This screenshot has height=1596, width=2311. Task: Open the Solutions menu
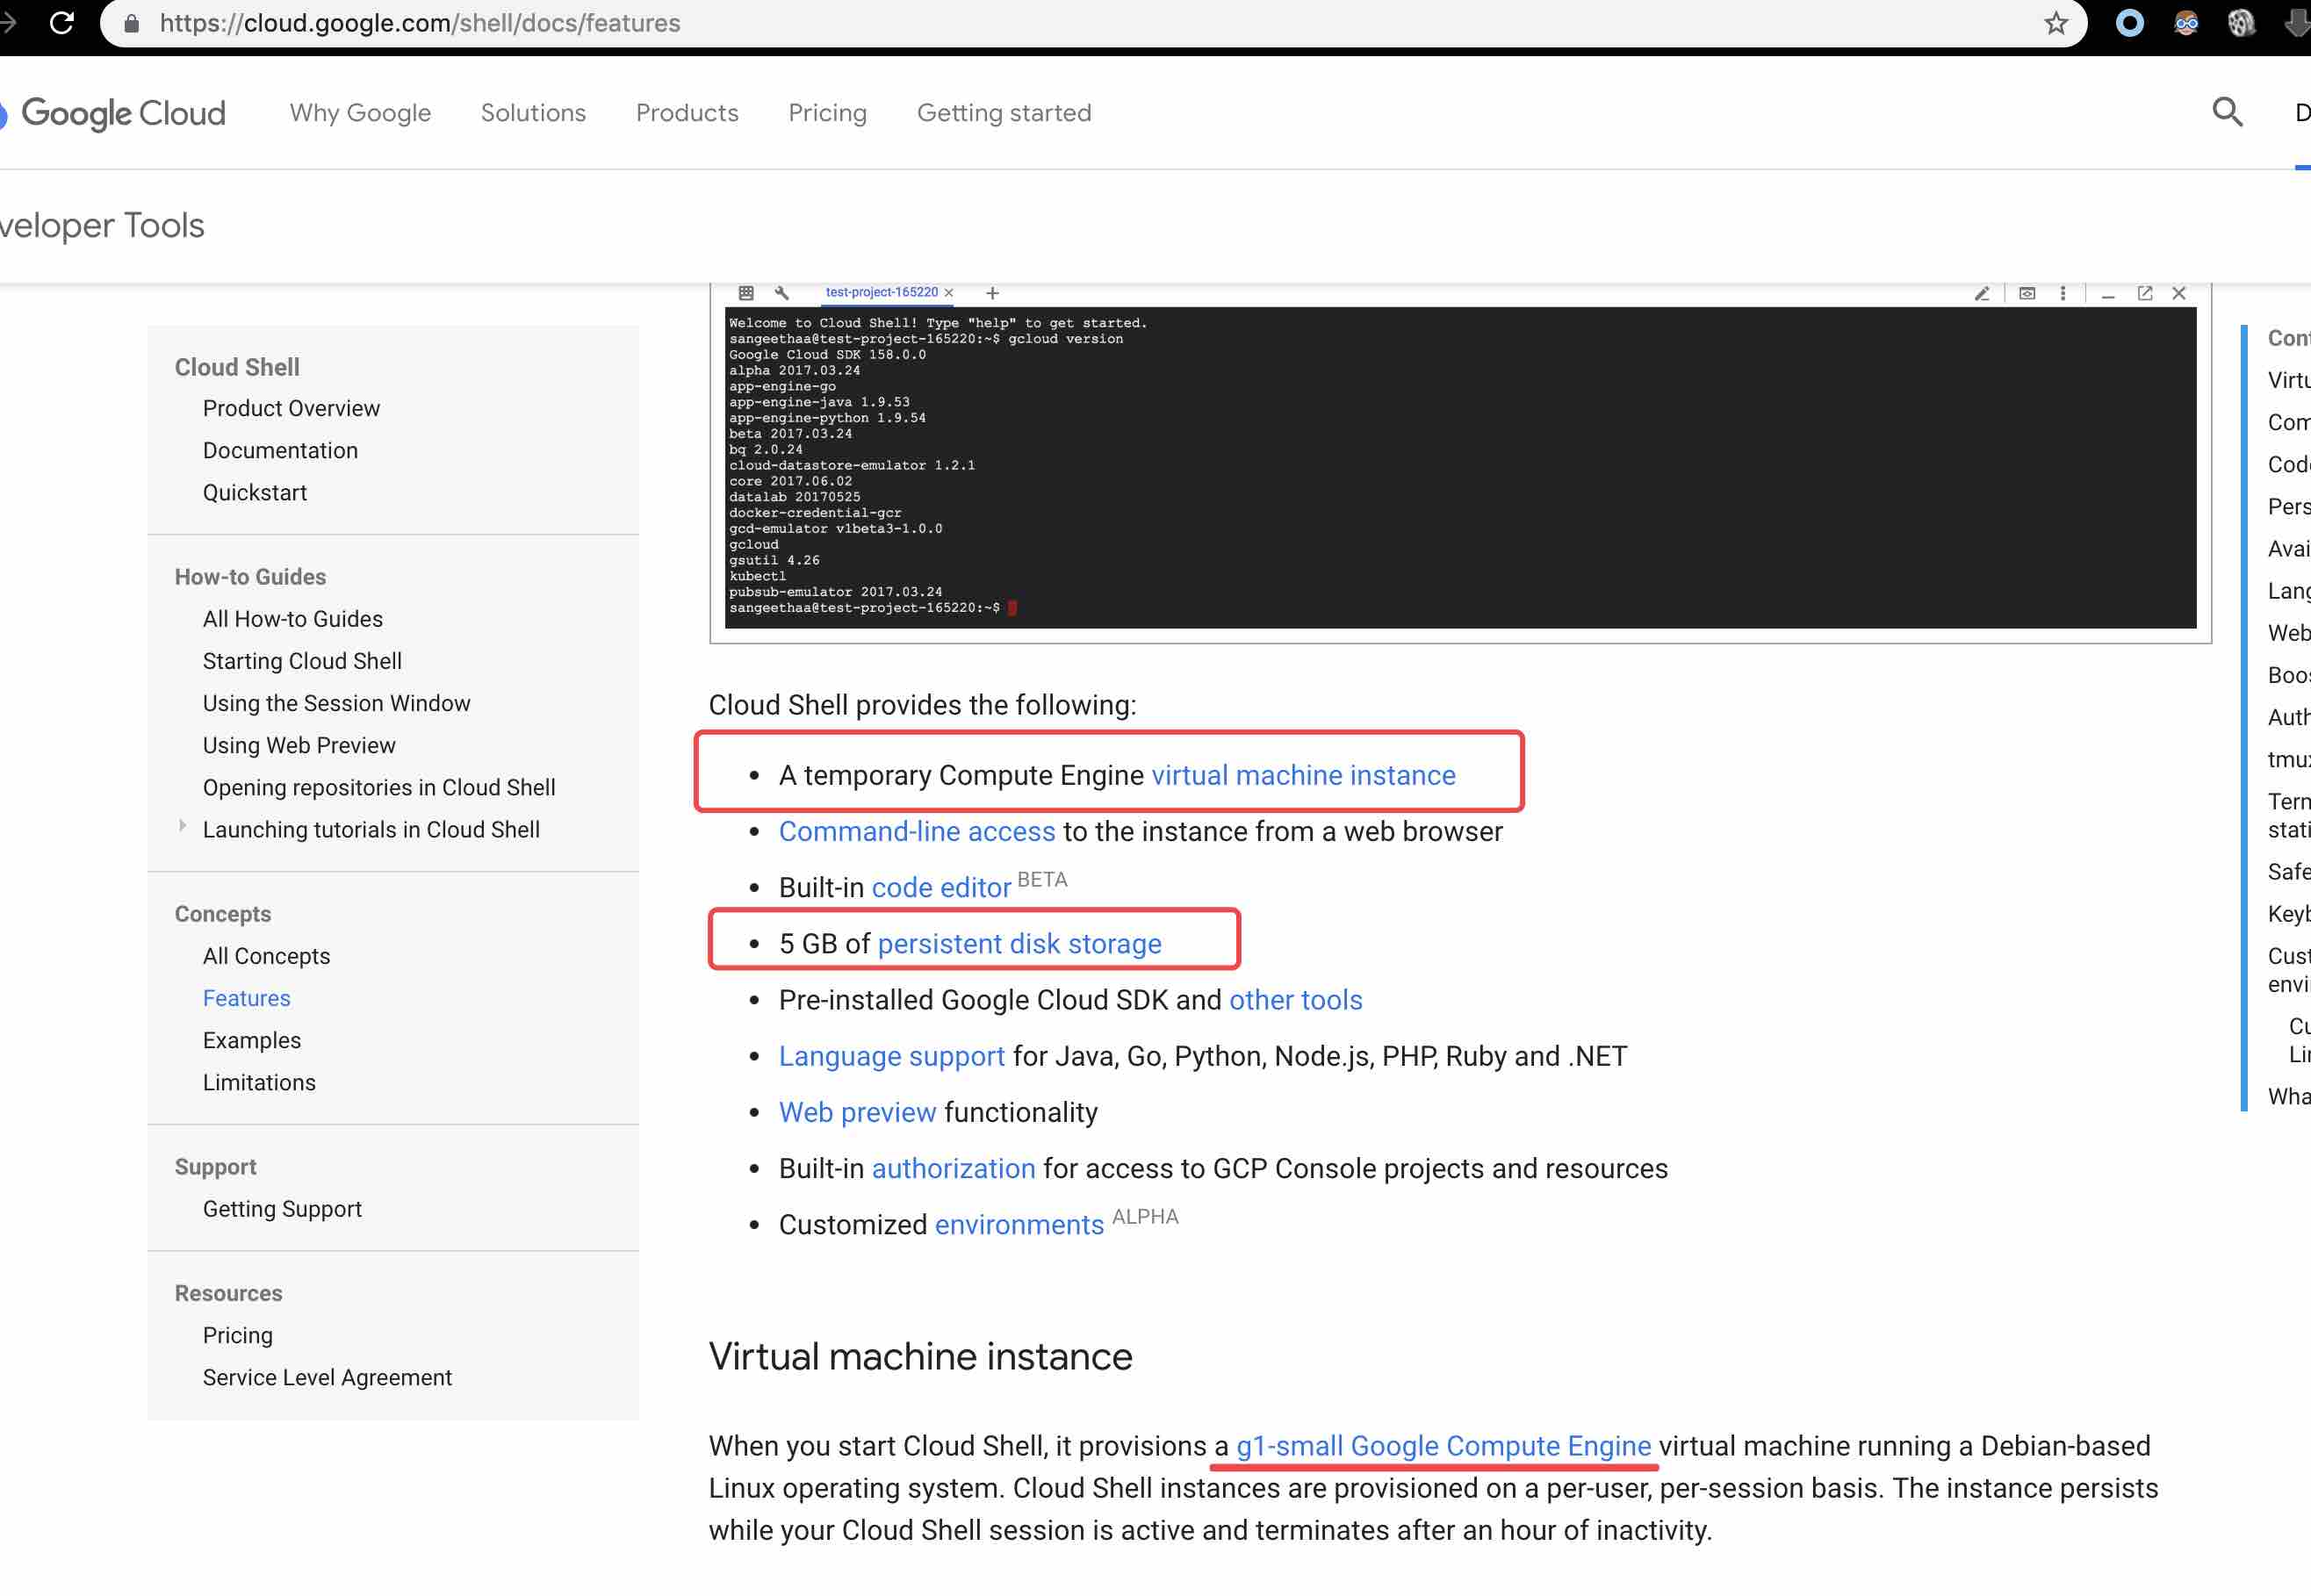coord(533,113)
